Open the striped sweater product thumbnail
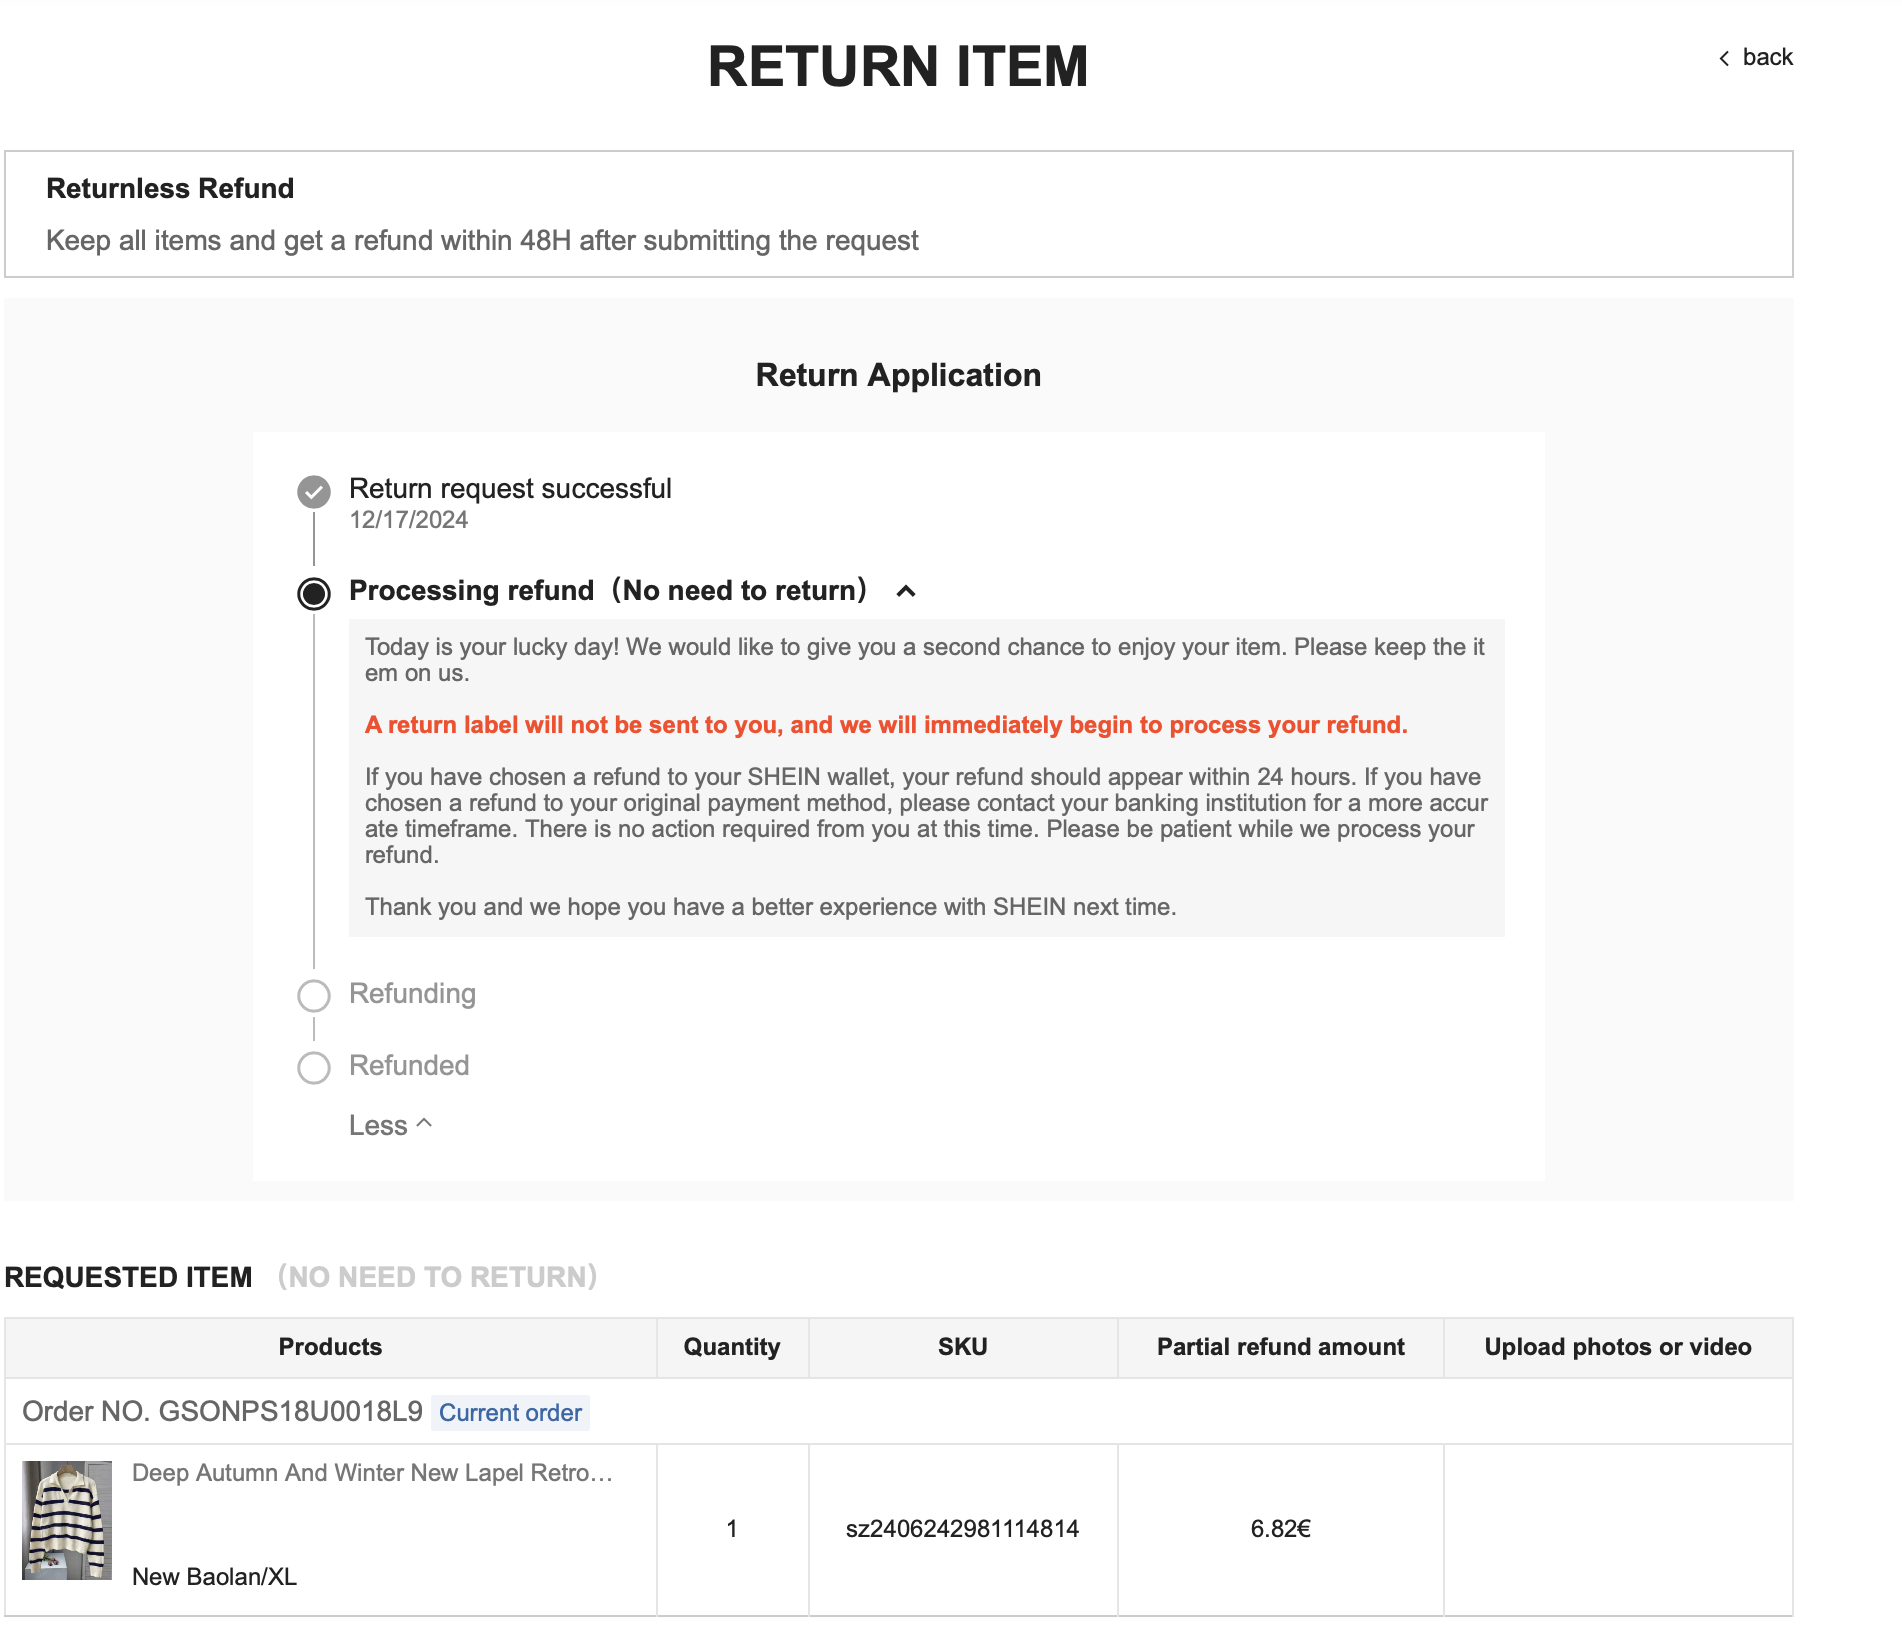Viewport: 1902px width, 1632px height. coord(67,1520)
